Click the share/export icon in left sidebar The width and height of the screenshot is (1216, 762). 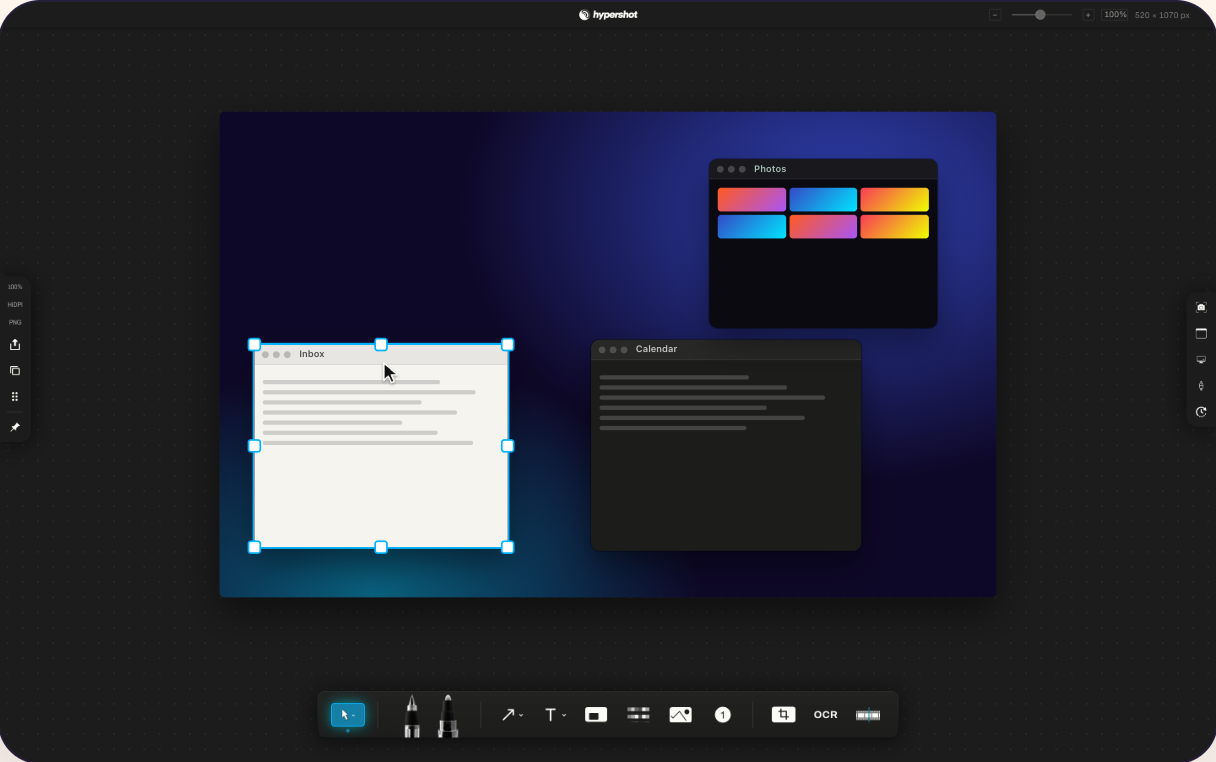pyautogui.click(x=15, y=345)
